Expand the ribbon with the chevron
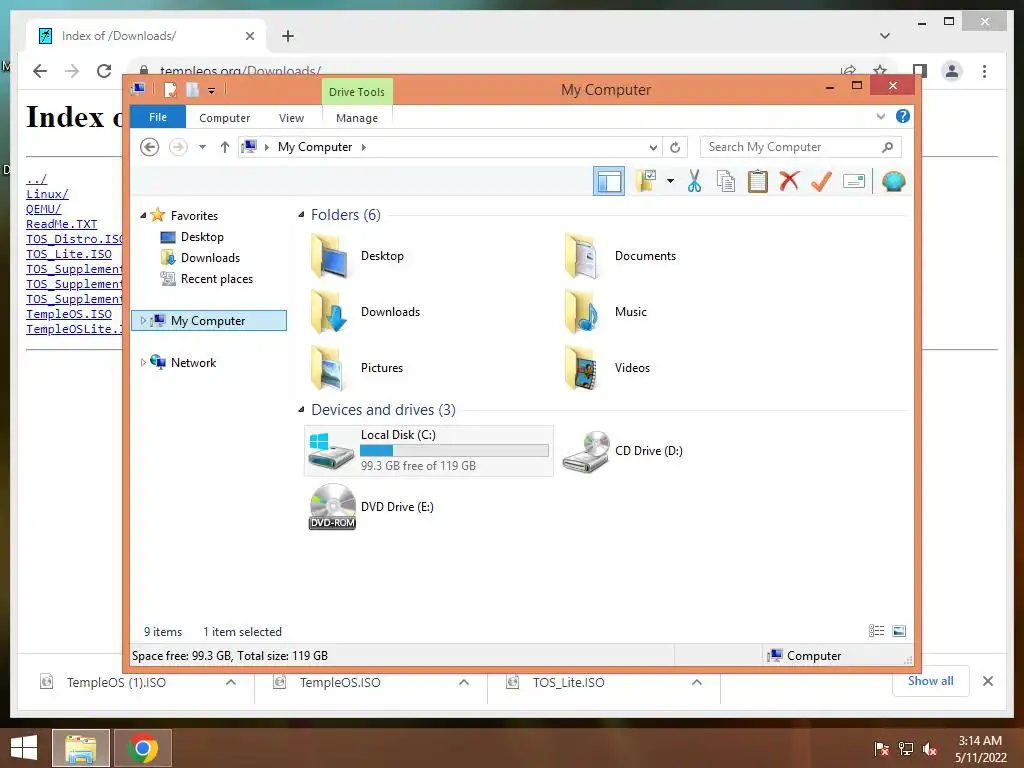Image resolution: width=1024 pixels, height=768 pixels. (880, 116)
